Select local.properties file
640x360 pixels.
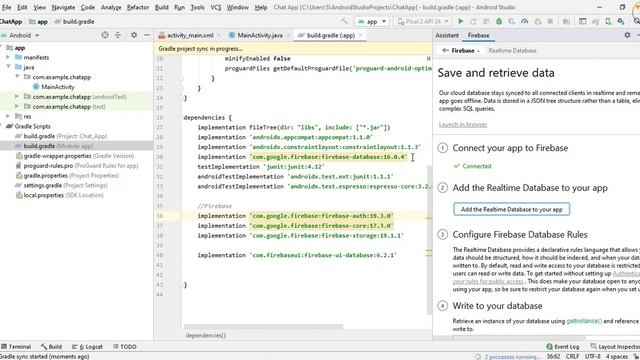click(x=60, y=196)
